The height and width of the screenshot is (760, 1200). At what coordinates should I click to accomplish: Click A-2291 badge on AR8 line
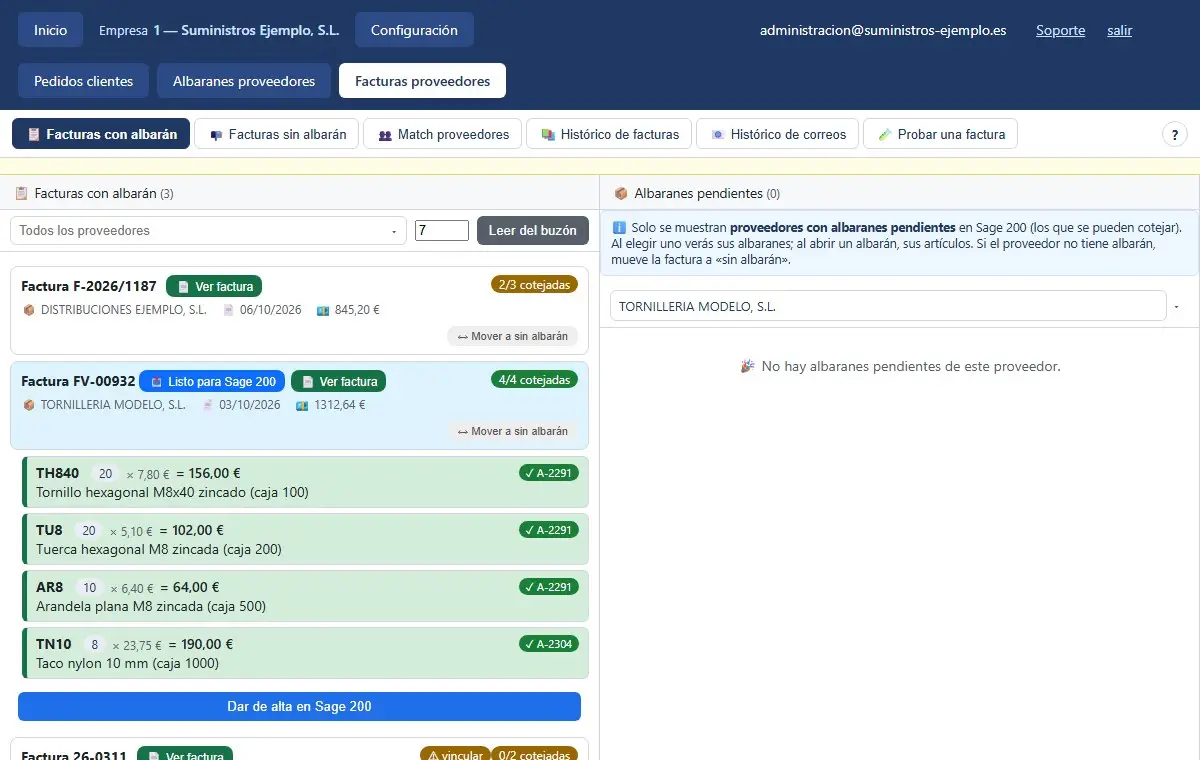(549, 587)
